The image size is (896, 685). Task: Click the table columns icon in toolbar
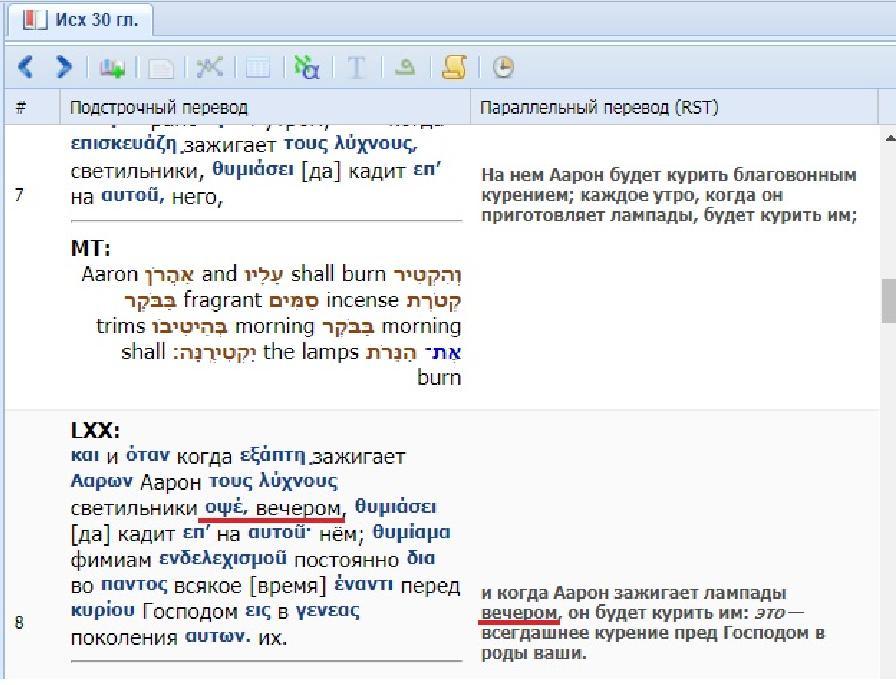pyautogui.click(x=258, y=67)
